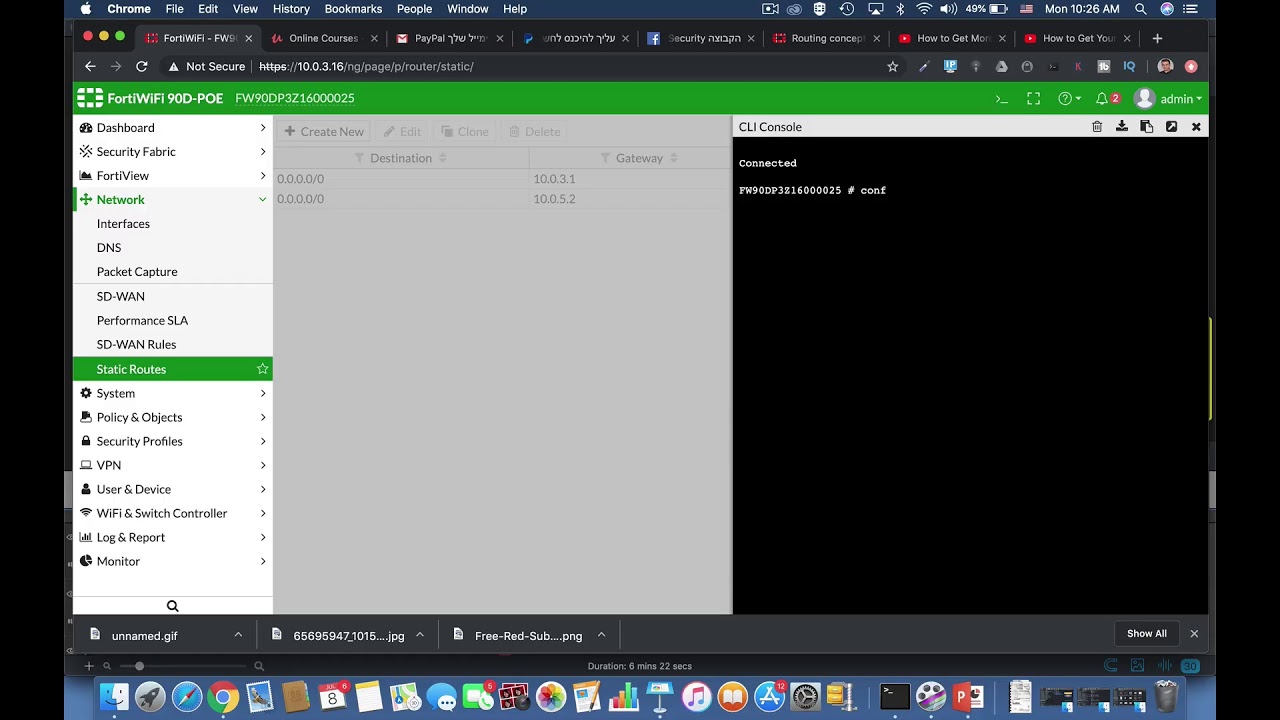Click Chrome back navigation arrow
The height and width of the screenshot is (720, 1280).
(x=90, y=66)
